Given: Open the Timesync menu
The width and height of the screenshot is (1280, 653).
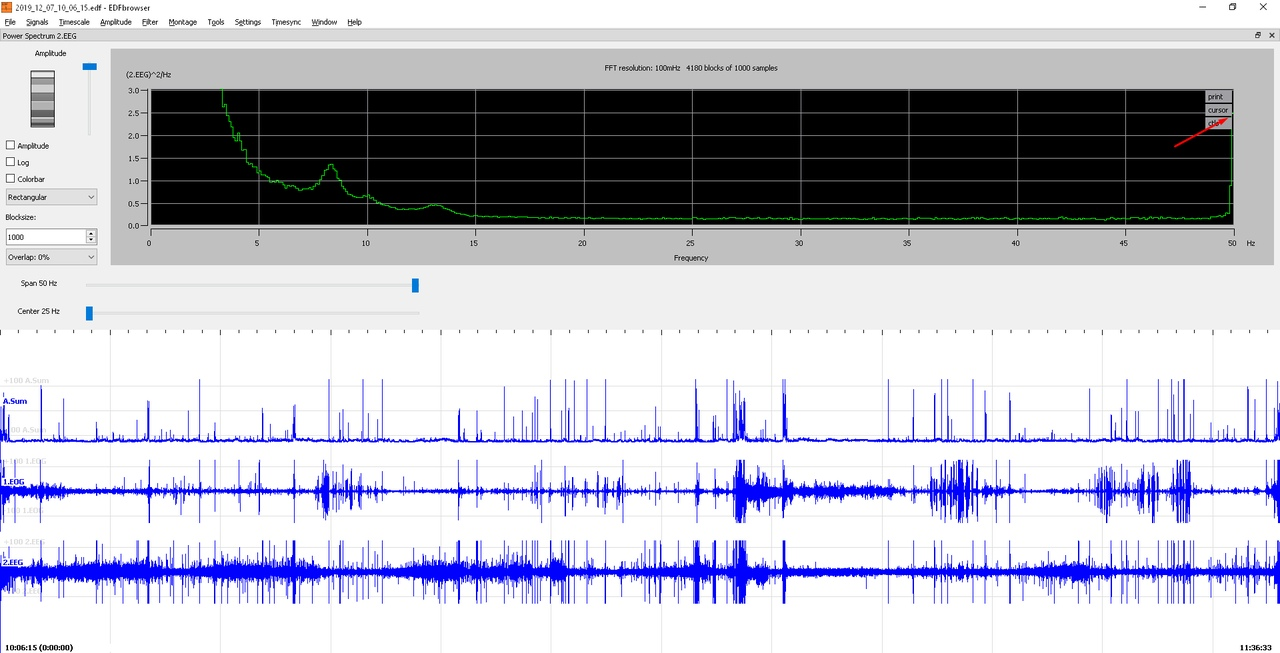Looking at the screenshot, I should (287, 22).
